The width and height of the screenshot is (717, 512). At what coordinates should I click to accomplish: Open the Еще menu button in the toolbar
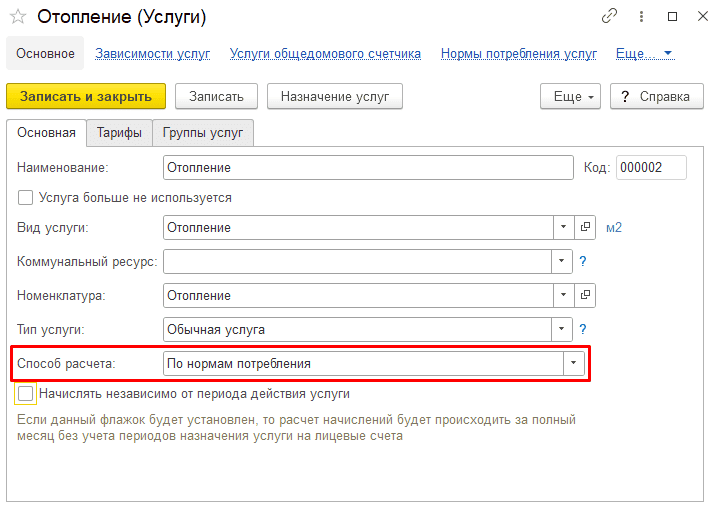pyautogui.click(x=570, y=96)
